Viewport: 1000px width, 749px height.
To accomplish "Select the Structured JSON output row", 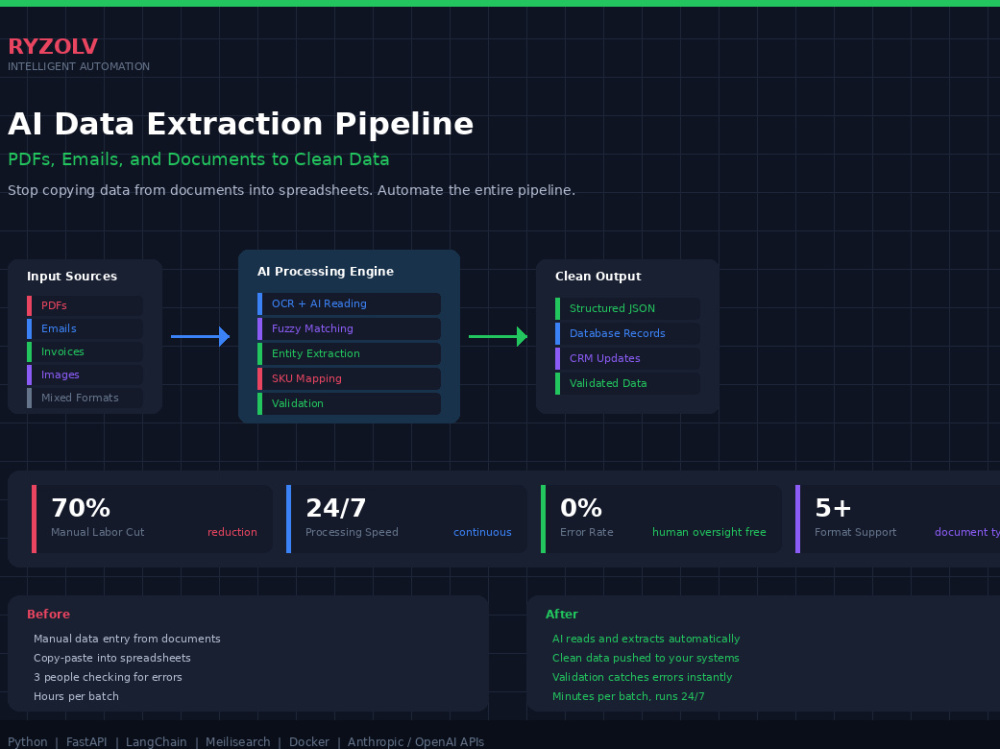I will [628, 308].
